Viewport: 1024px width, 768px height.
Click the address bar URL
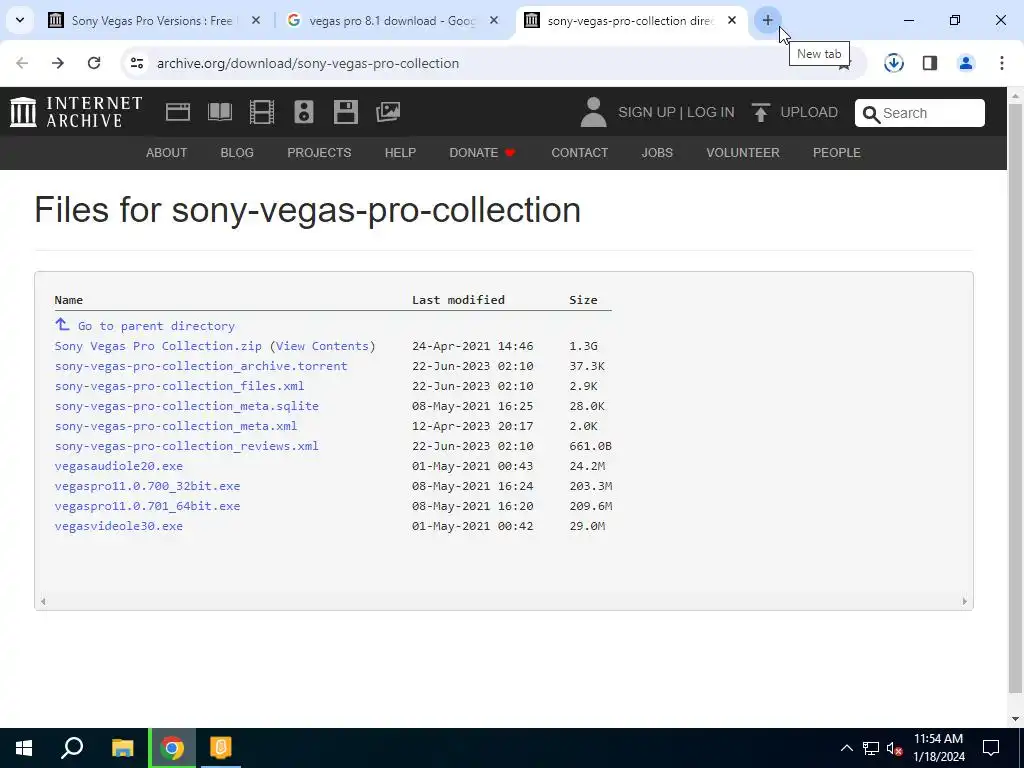click(308, 63)
